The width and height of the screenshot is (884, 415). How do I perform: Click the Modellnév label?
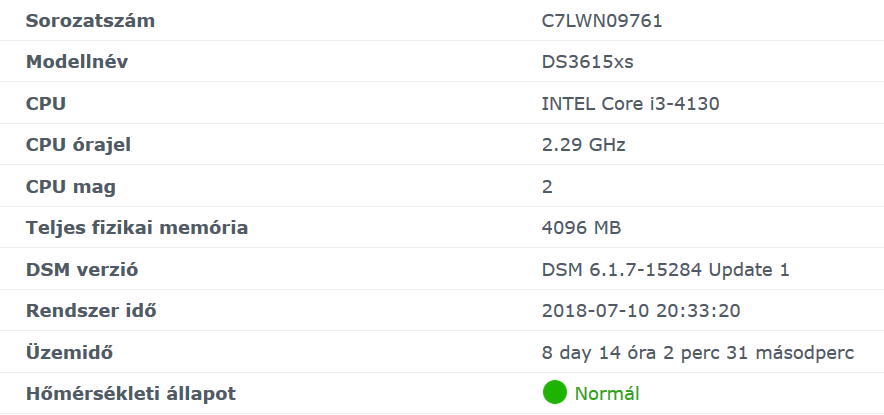[77, 62]
